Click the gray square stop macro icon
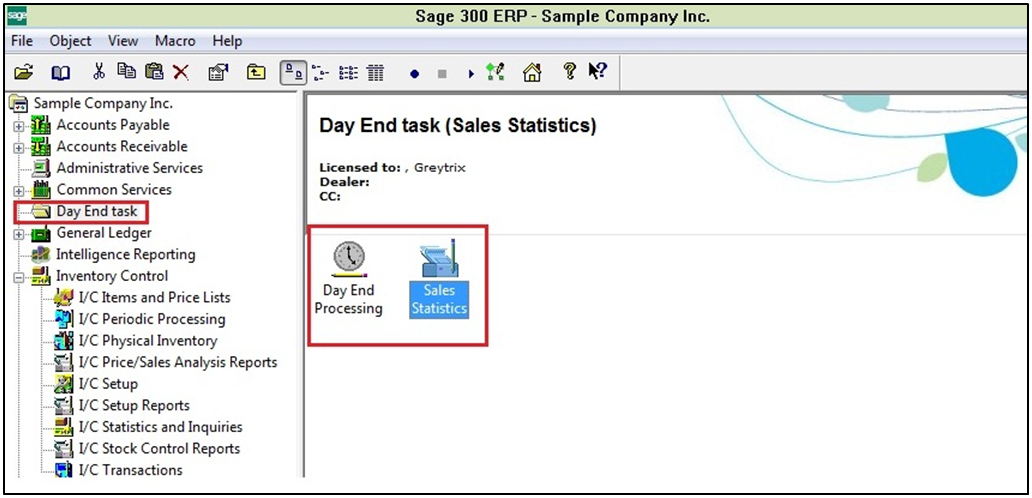 (x=442, y=74)
